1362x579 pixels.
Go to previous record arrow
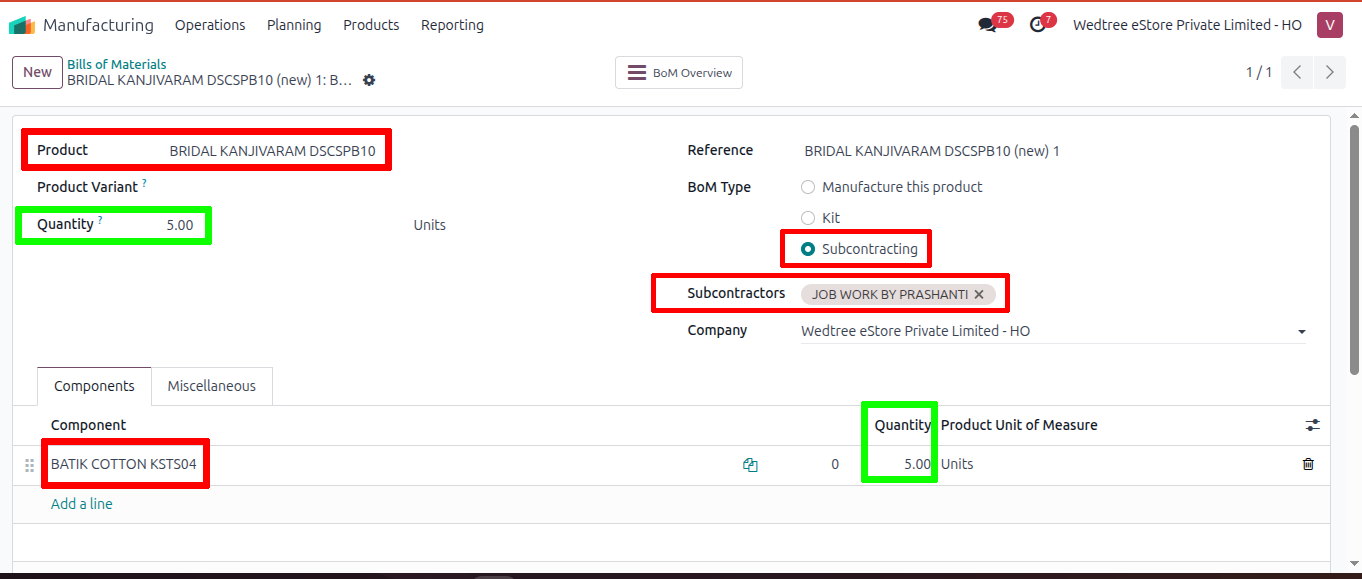coord(1297,72)
